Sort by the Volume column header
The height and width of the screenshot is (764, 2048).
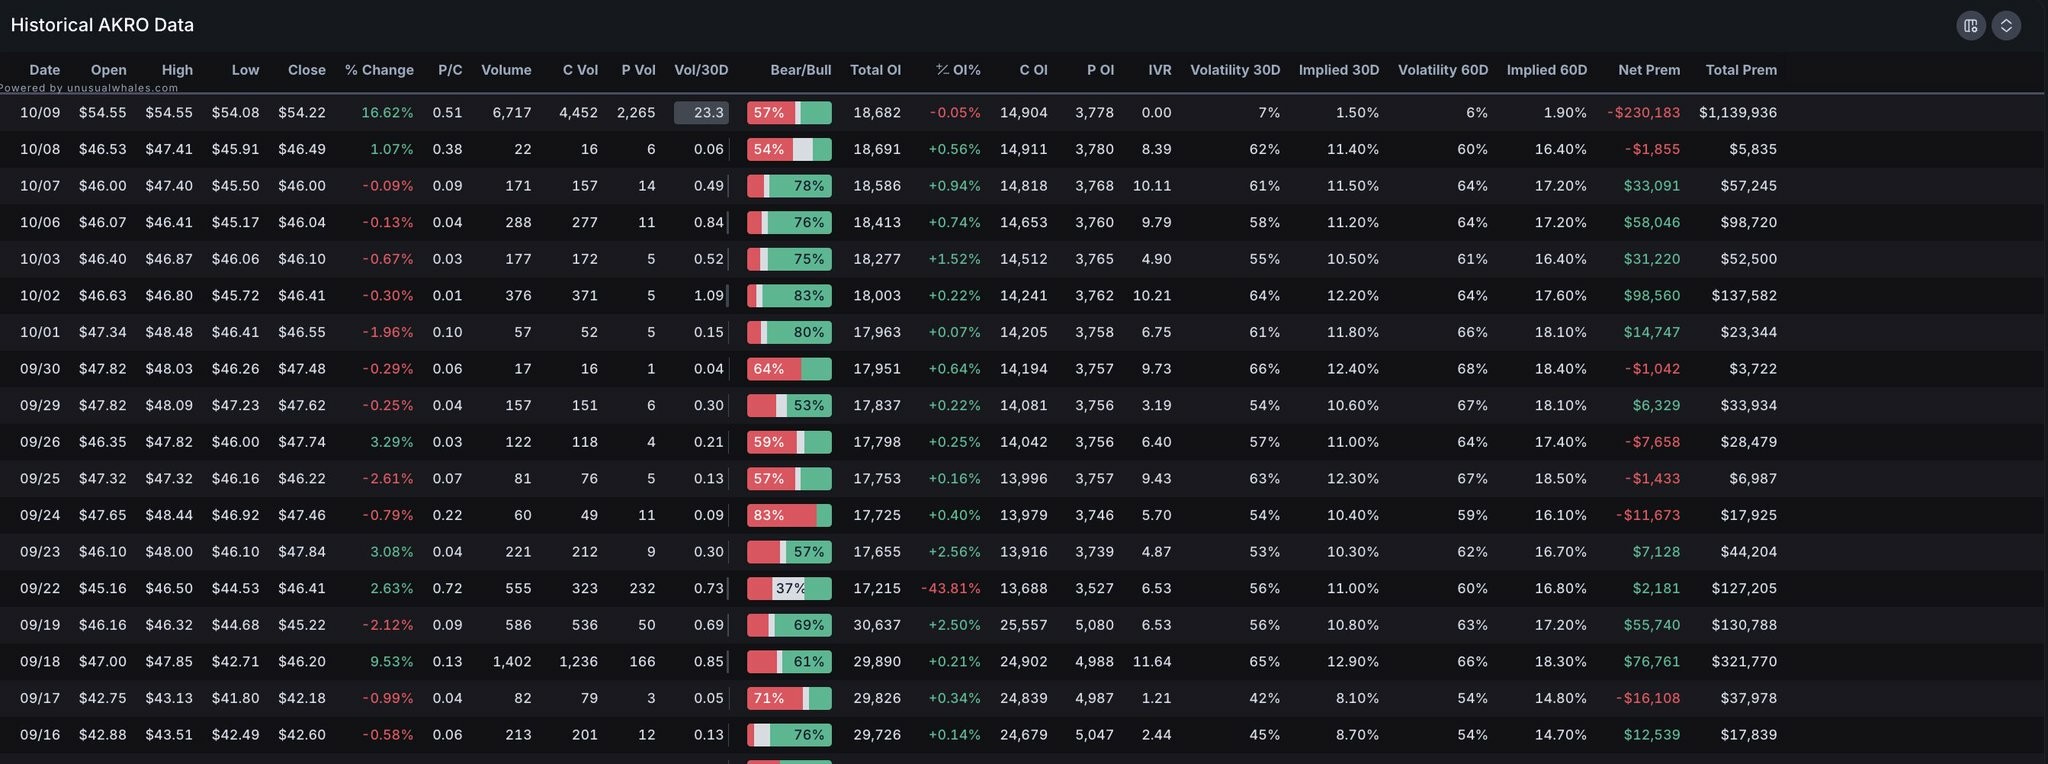point(506,70)
